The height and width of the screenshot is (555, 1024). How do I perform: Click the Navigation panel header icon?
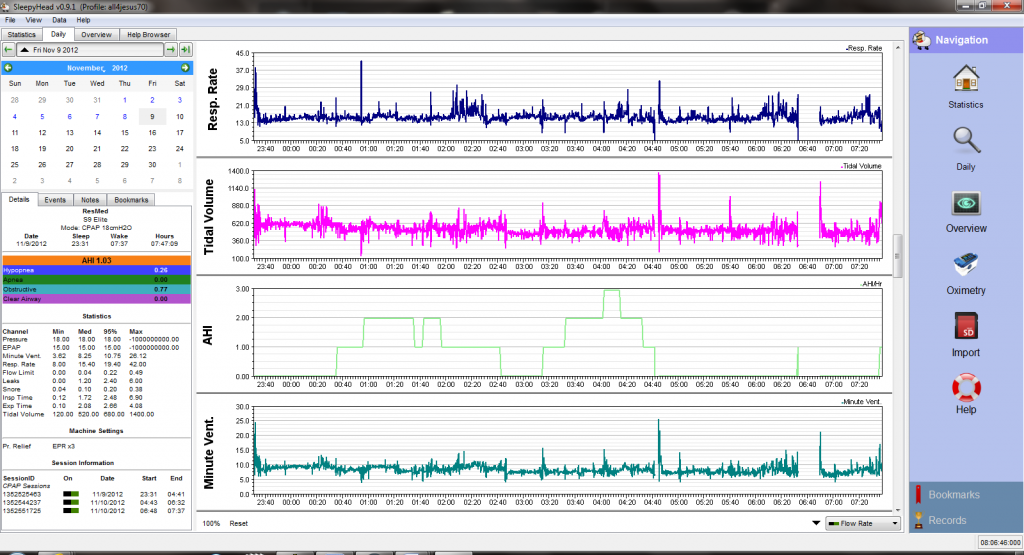(921, 40)
